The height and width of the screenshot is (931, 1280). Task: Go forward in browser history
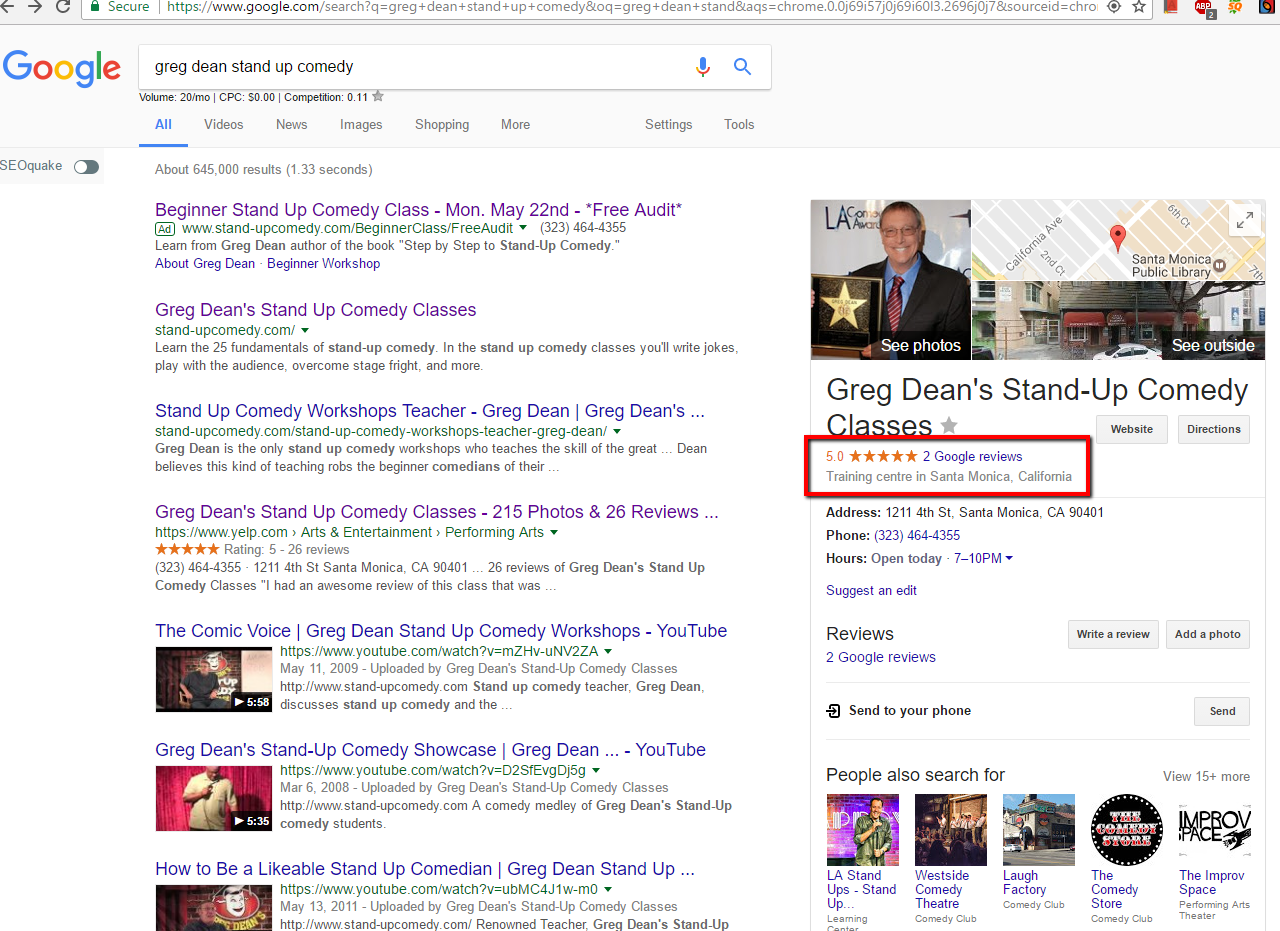[33, 7]
